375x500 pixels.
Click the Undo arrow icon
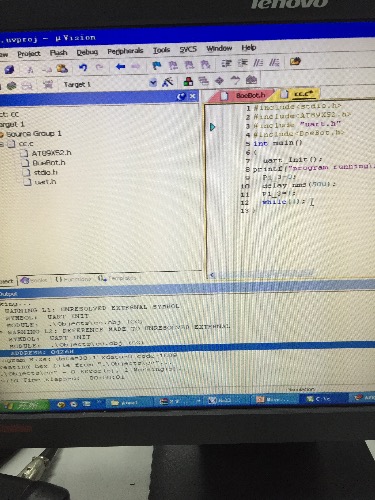click(x=83, y=68)
